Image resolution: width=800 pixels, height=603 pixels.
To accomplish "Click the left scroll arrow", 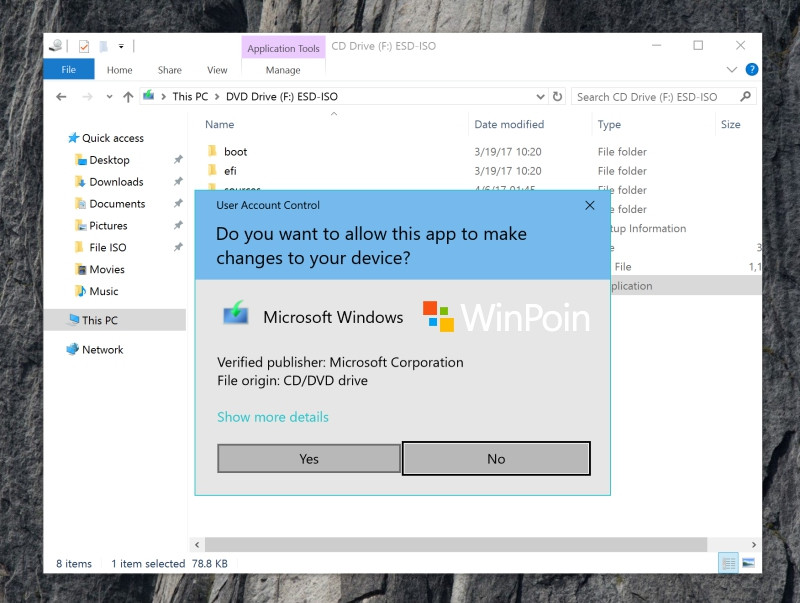I will [x=197, y=545].
